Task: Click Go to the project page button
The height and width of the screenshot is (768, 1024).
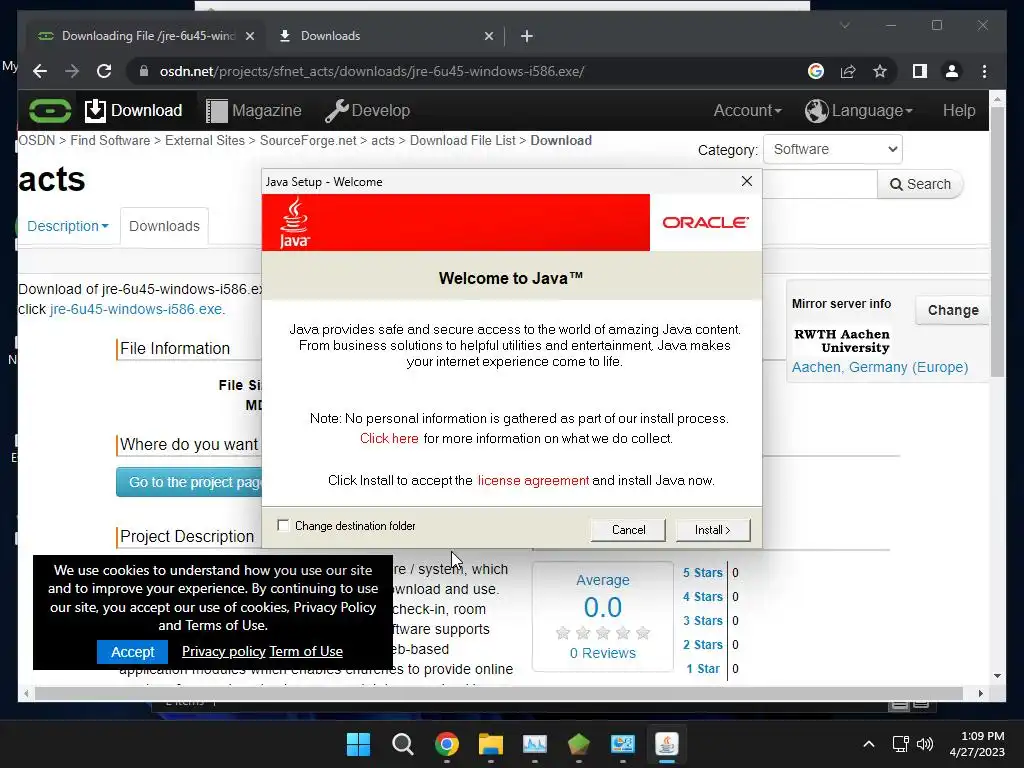Action: pyautogui.click(x=189, y=482)
